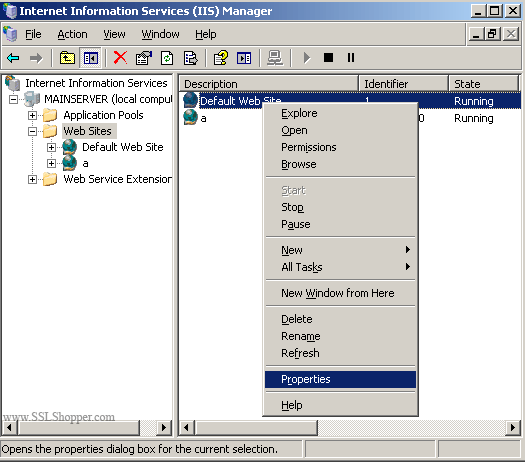The image size is (525, 463).
Task: Toggle the Show/Hide Console Tree button
Action: pos(91,58)
